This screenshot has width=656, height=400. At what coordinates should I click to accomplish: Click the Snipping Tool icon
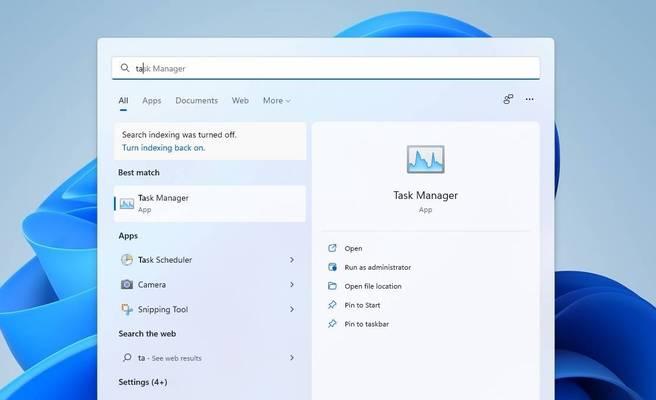127,309
